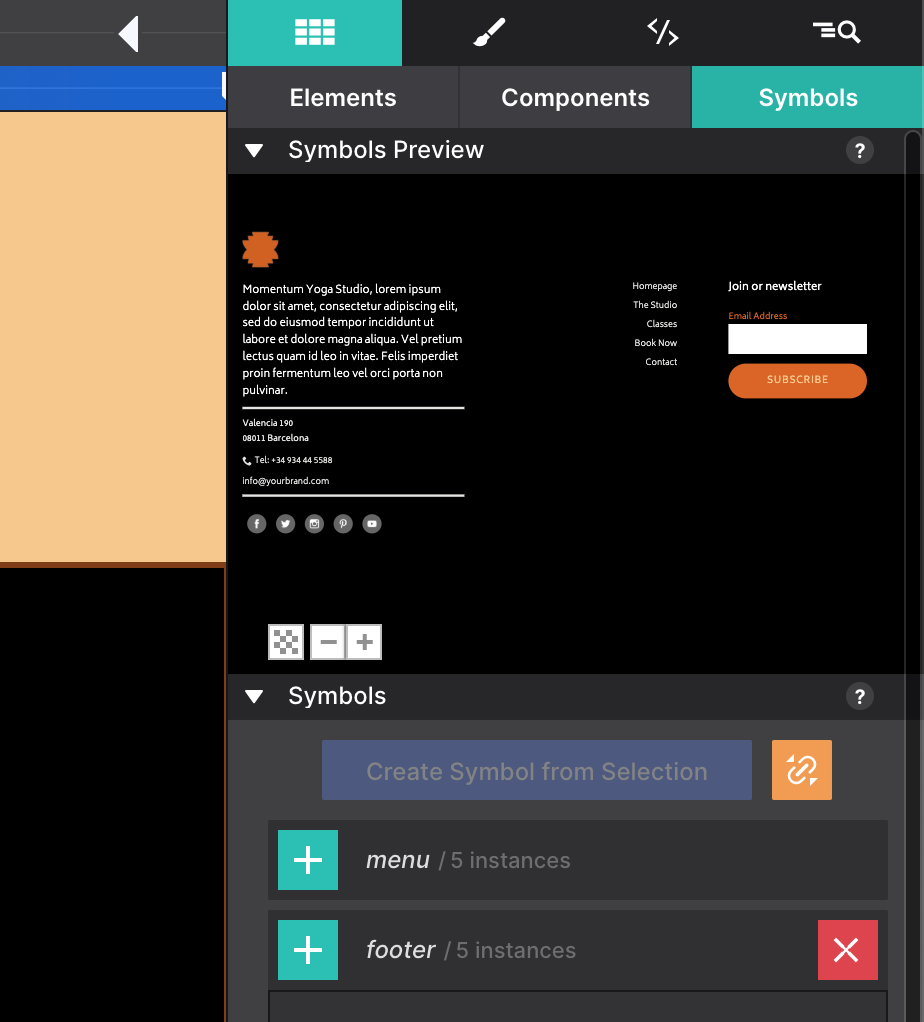The height and width of the screenshot is (1022, 924).
Task: Open help for the Symbols section
Action: point(859,697)
